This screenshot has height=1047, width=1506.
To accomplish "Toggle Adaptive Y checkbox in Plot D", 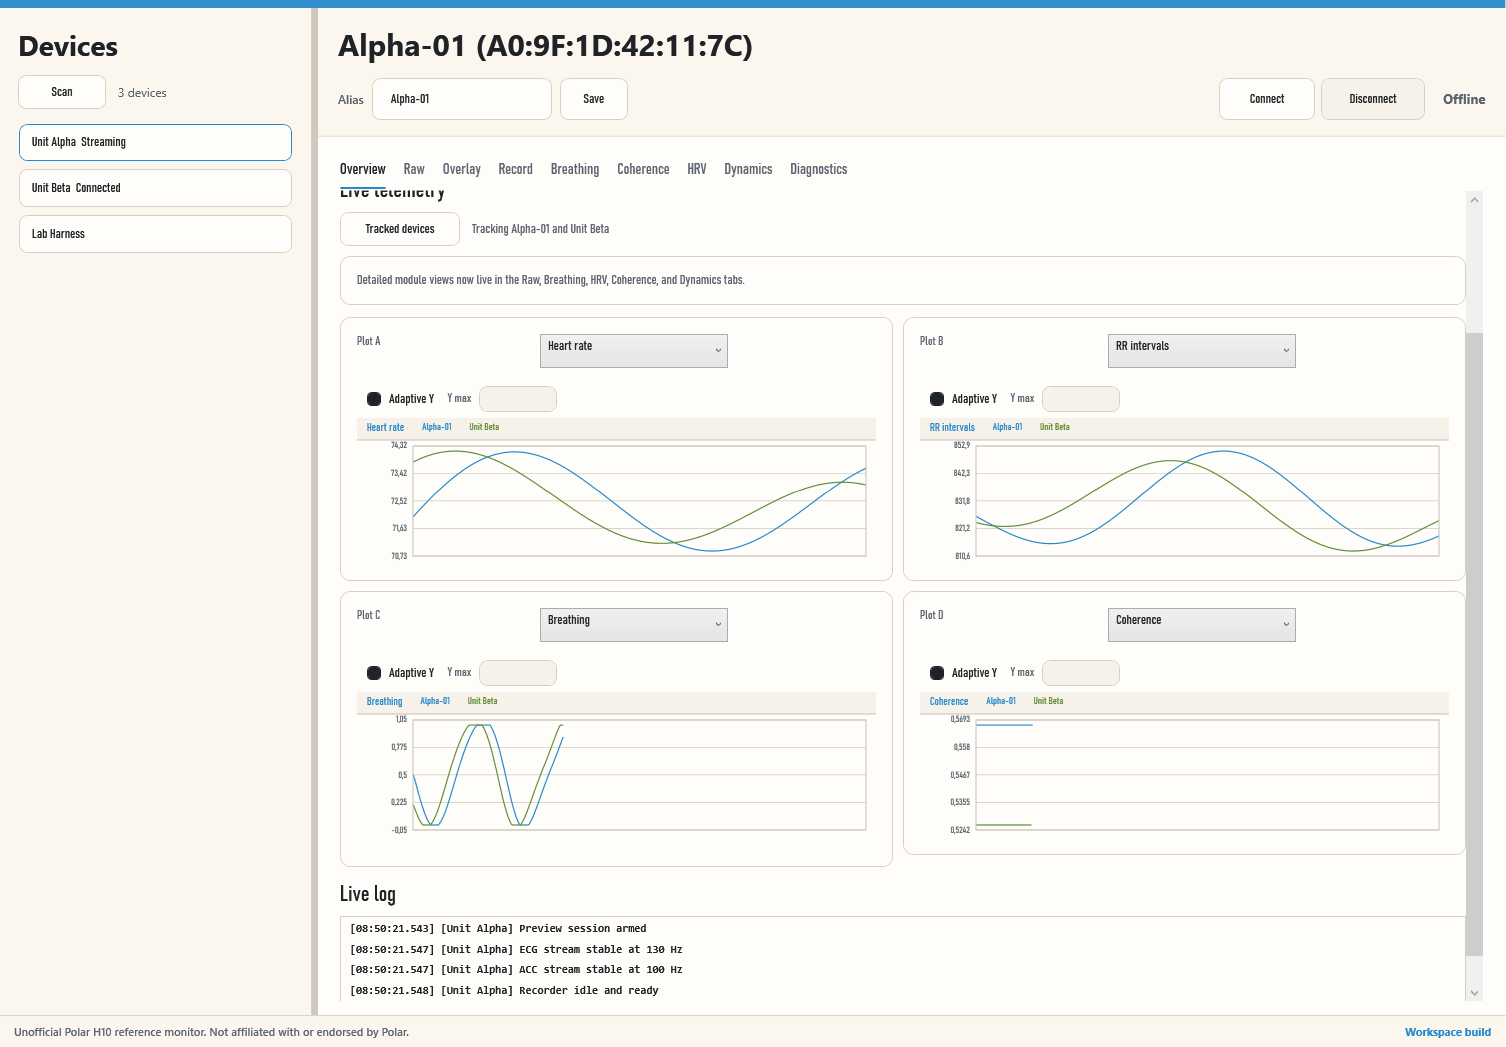I will coord(937,673).
